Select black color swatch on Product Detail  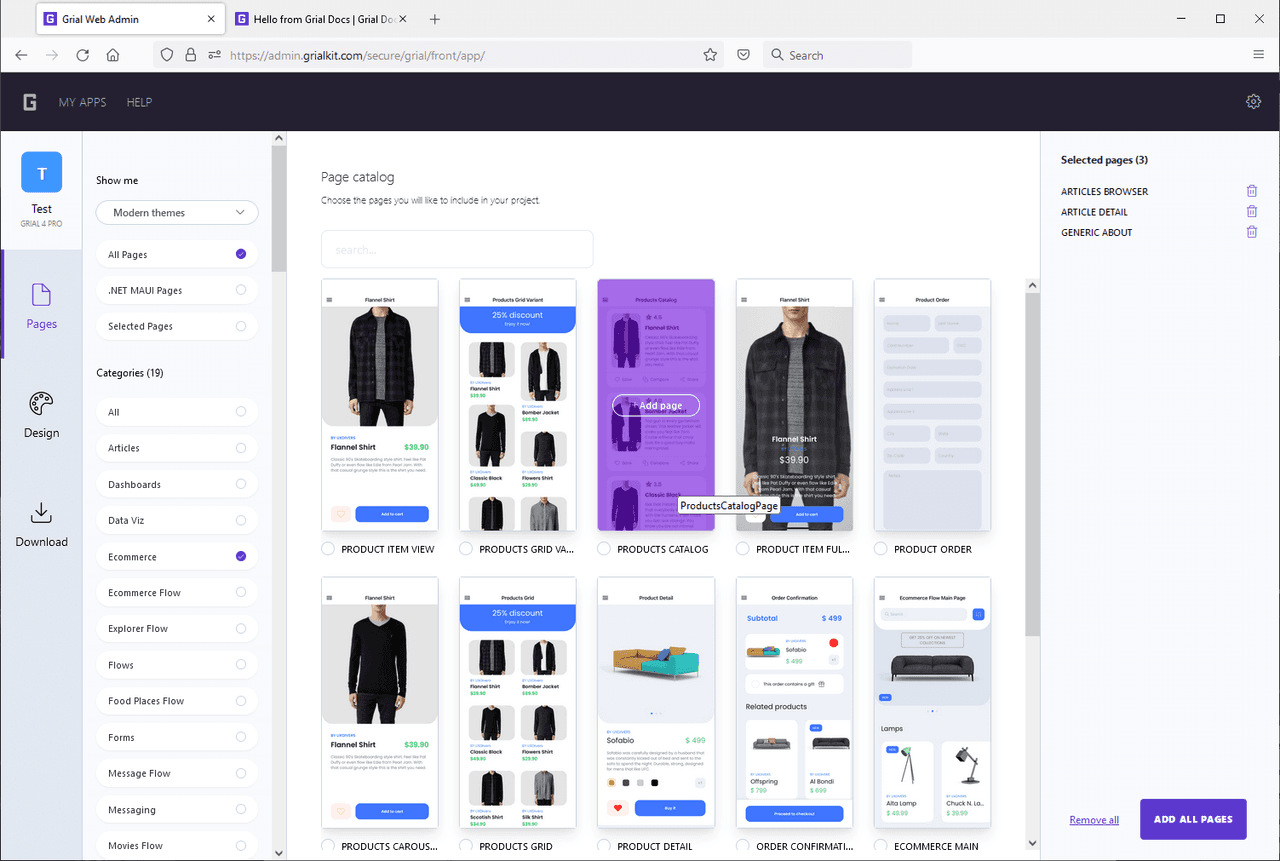click(654, 782)
